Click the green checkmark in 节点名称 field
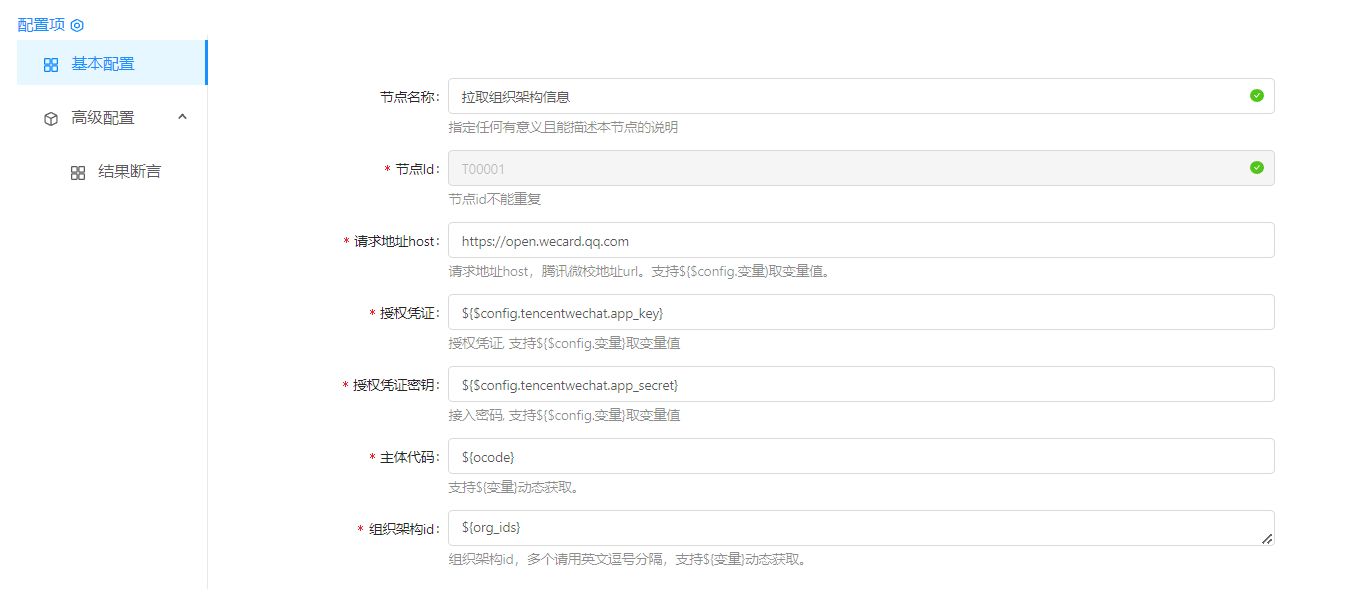 click(1257, 96)
